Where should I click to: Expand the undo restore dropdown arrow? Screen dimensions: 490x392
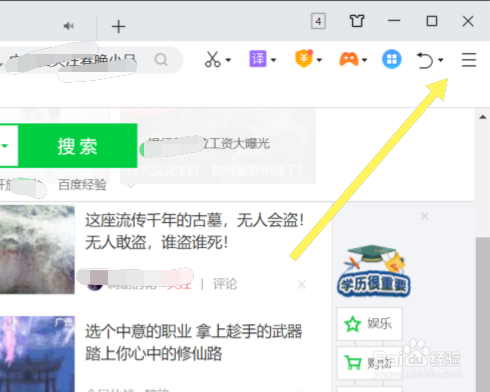tap(441, 60)
